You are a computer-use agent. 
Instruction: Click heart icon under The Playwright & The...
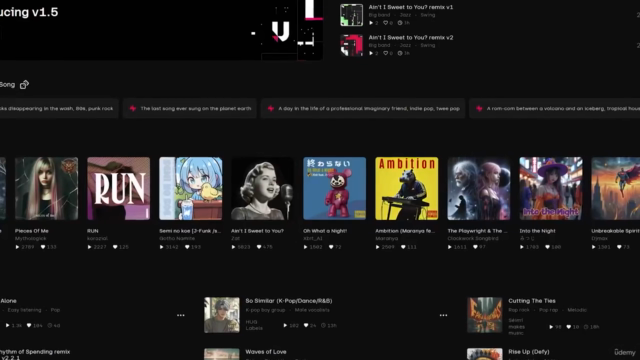[475, 247]
